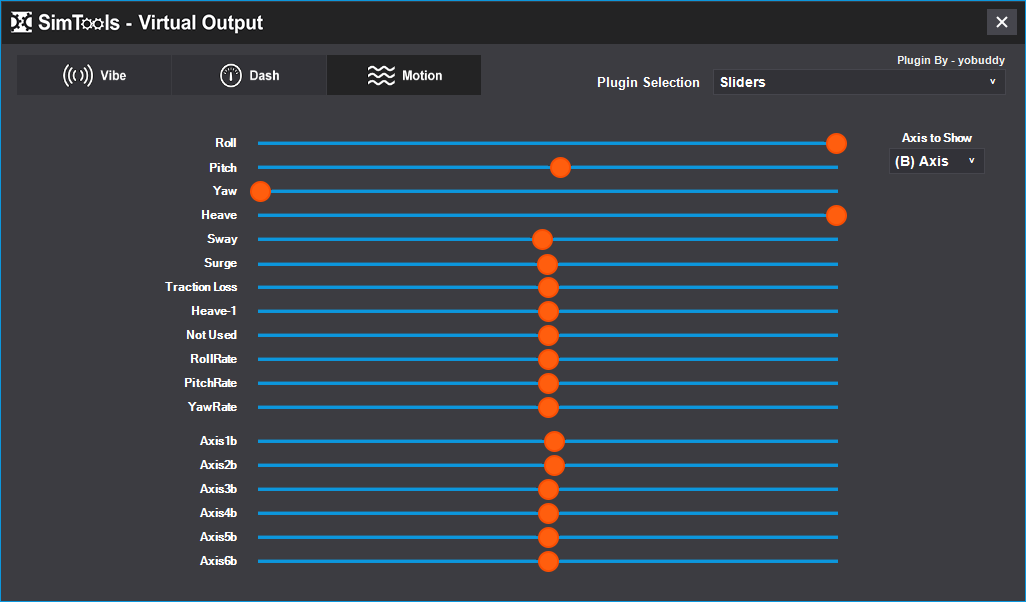
Task: Click the Dash gauge icon
Action: click(x=231, y=76)
